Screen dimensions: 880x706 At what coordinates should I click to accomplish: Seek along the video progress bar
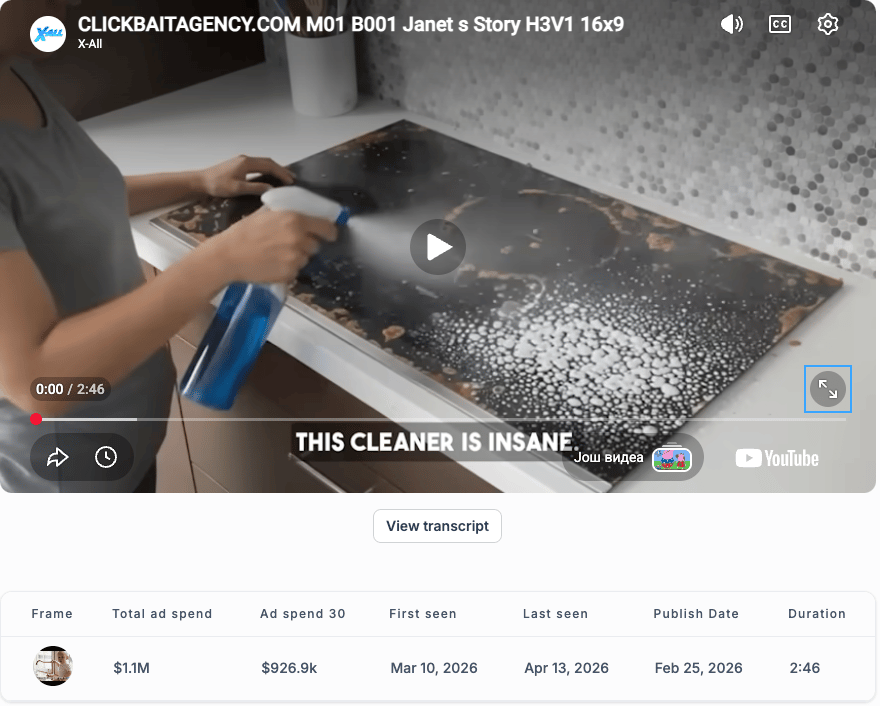point(441,419)
